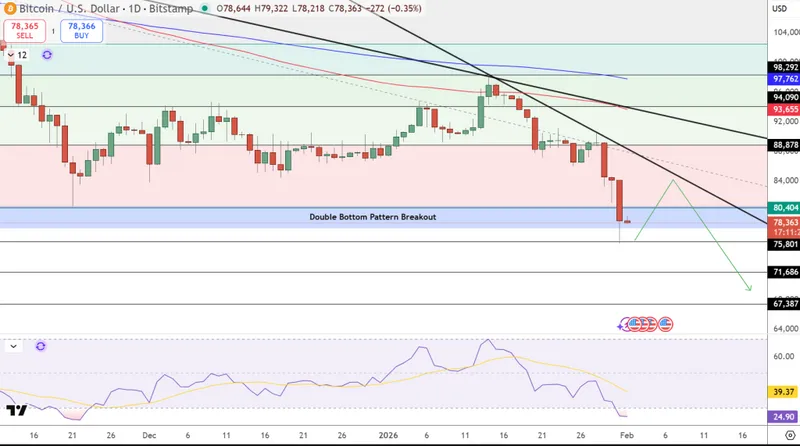Screen dimensions: 800x446
Task: Select the Double Bottom Pattern Breakout label
Action: pyautogui.click(x=372, y=217)
